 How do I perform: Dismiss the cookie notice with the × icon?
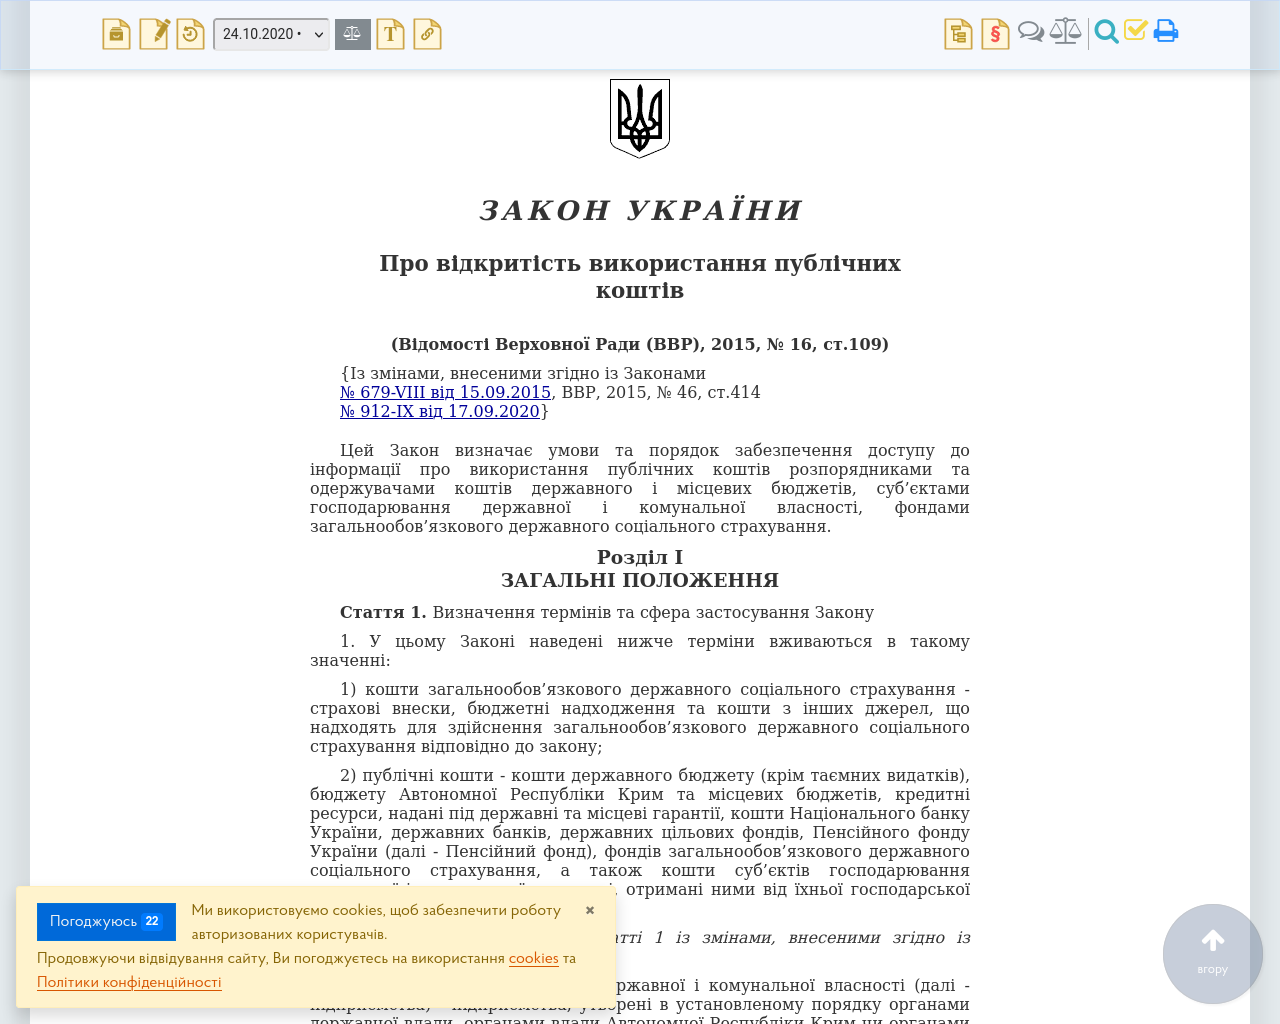tap(590, 910)
